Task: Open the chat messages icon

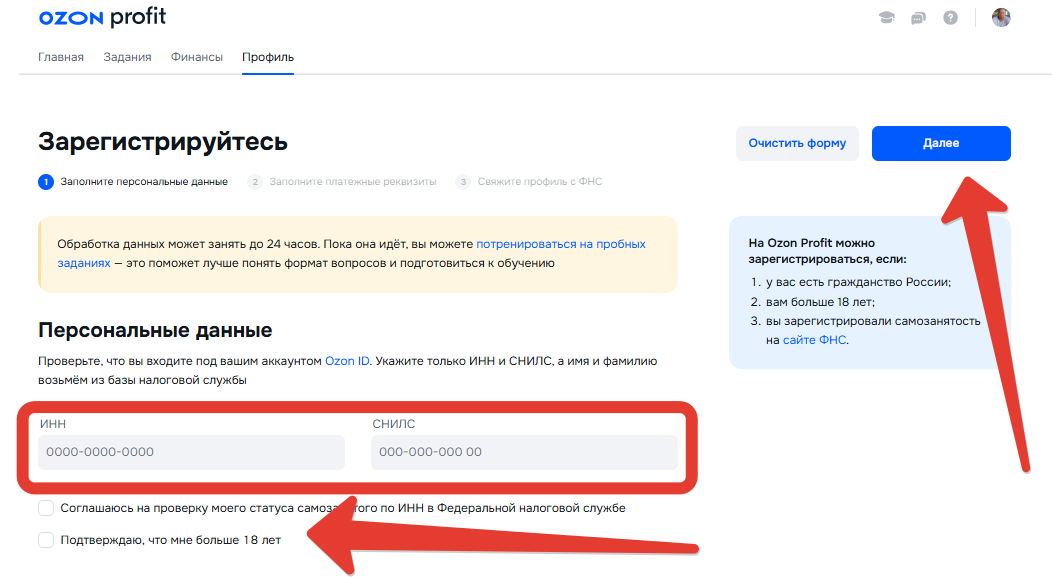Action: tap(918, 18)
